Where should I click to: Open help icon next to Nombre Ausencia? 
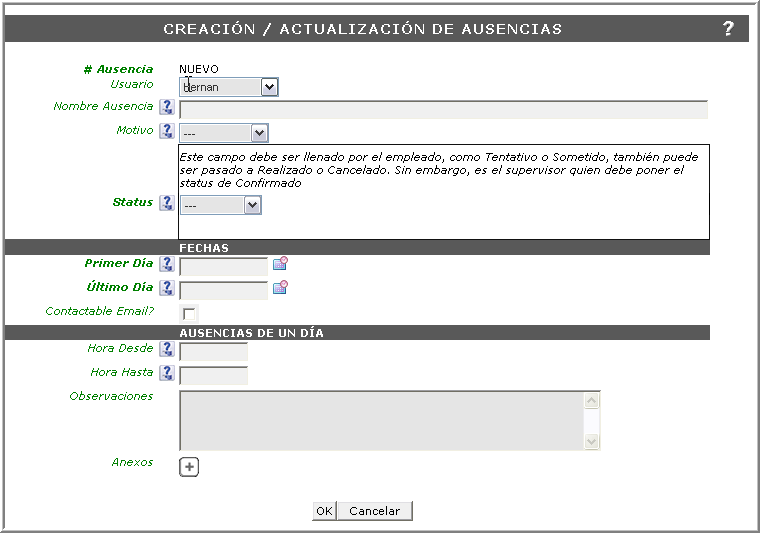click(x=167, y=107)
